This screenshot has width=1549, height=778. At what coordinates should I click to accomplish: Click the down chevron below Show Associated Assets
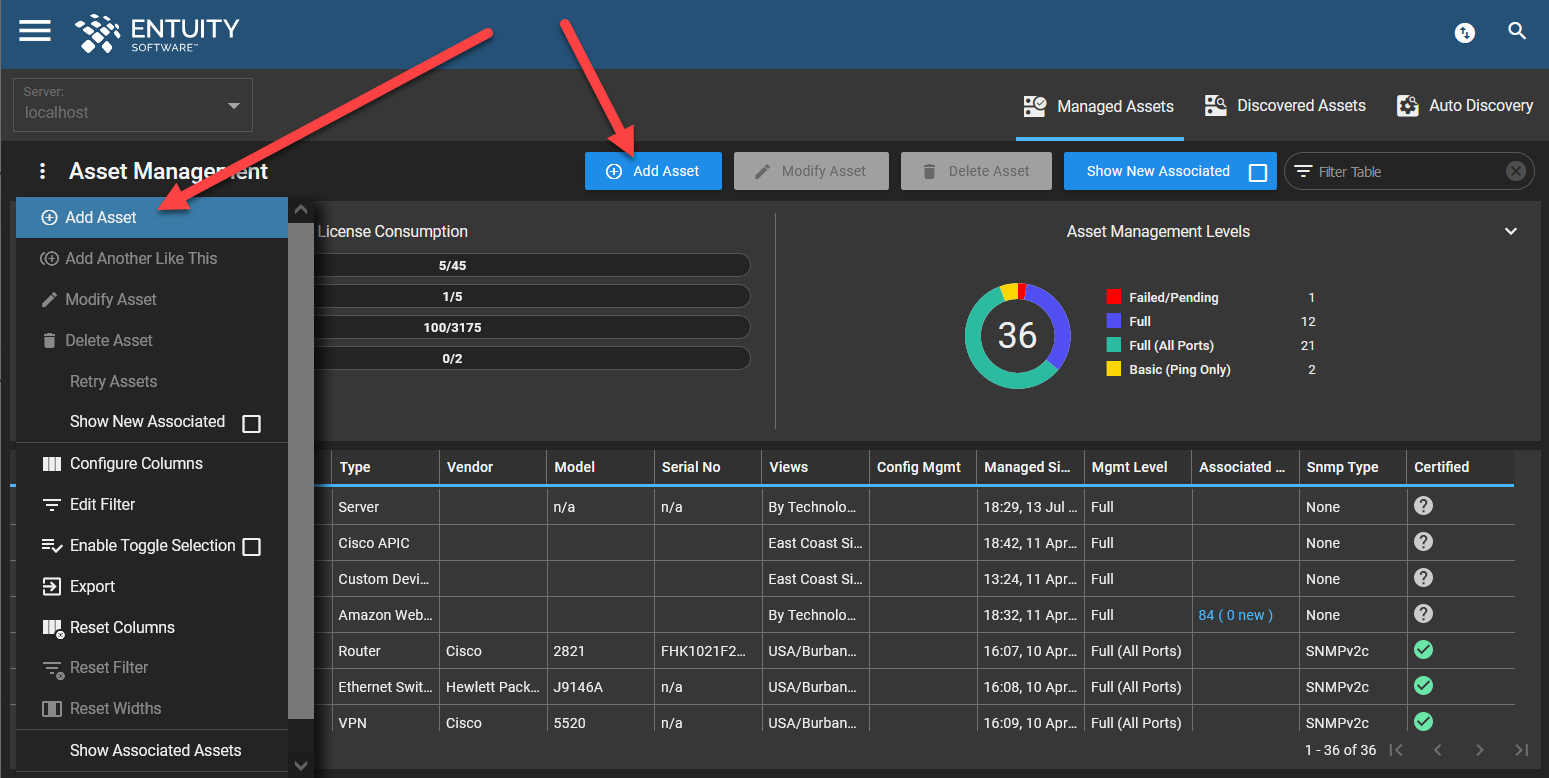[x=300, y=764]
